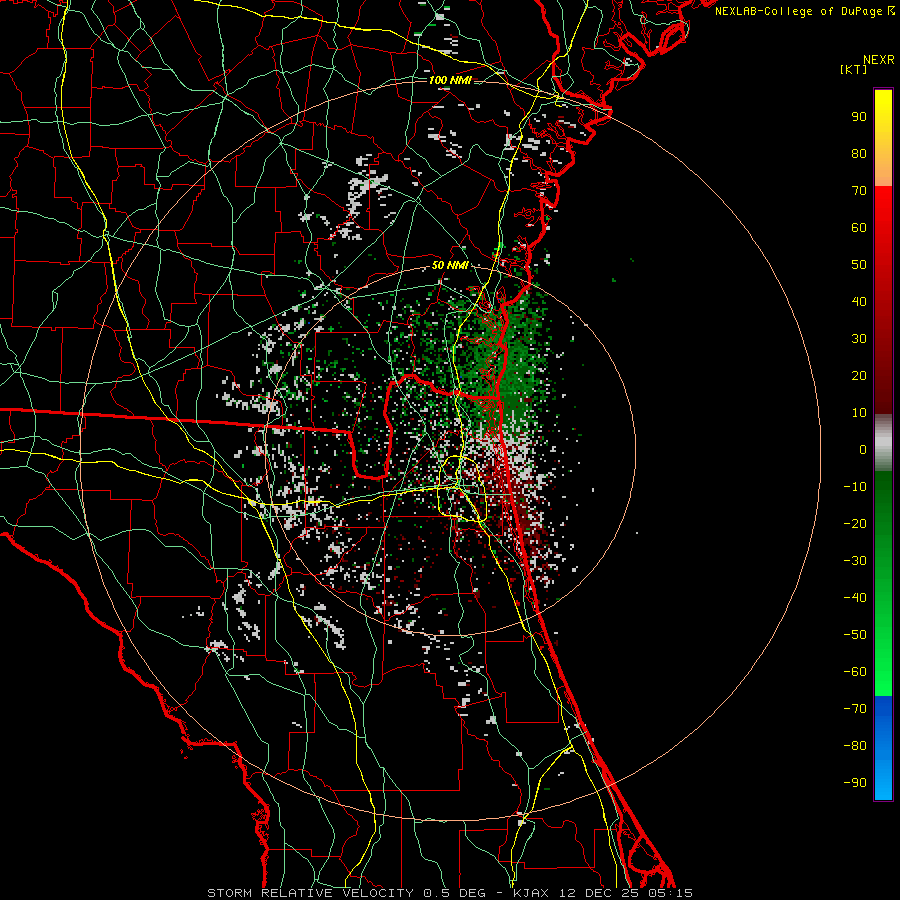Image resolution: width=900 pixels, height=900 pixels.
Task: Click the -20 value on the velocity scale
Action: point(855,523)
